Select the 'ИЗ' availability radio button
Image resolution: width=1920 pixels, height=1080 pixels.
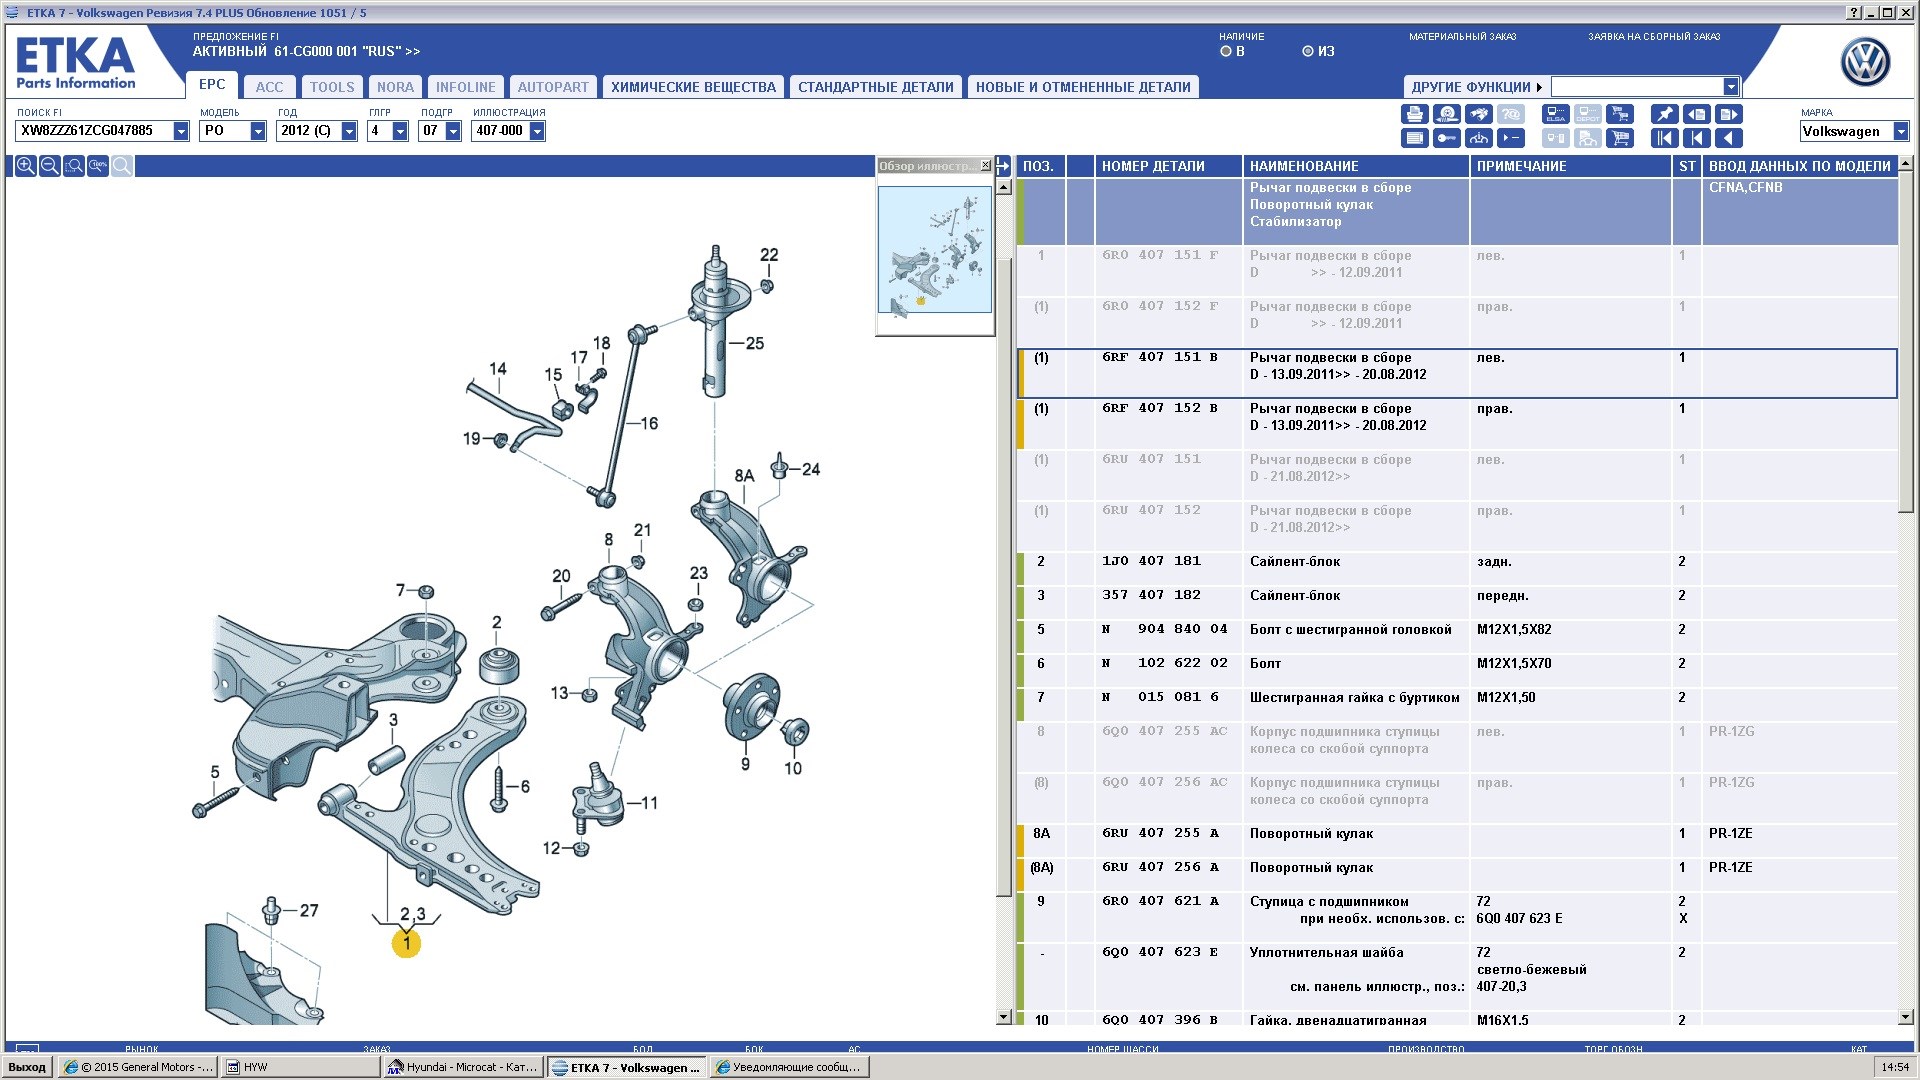[1307, 51]
